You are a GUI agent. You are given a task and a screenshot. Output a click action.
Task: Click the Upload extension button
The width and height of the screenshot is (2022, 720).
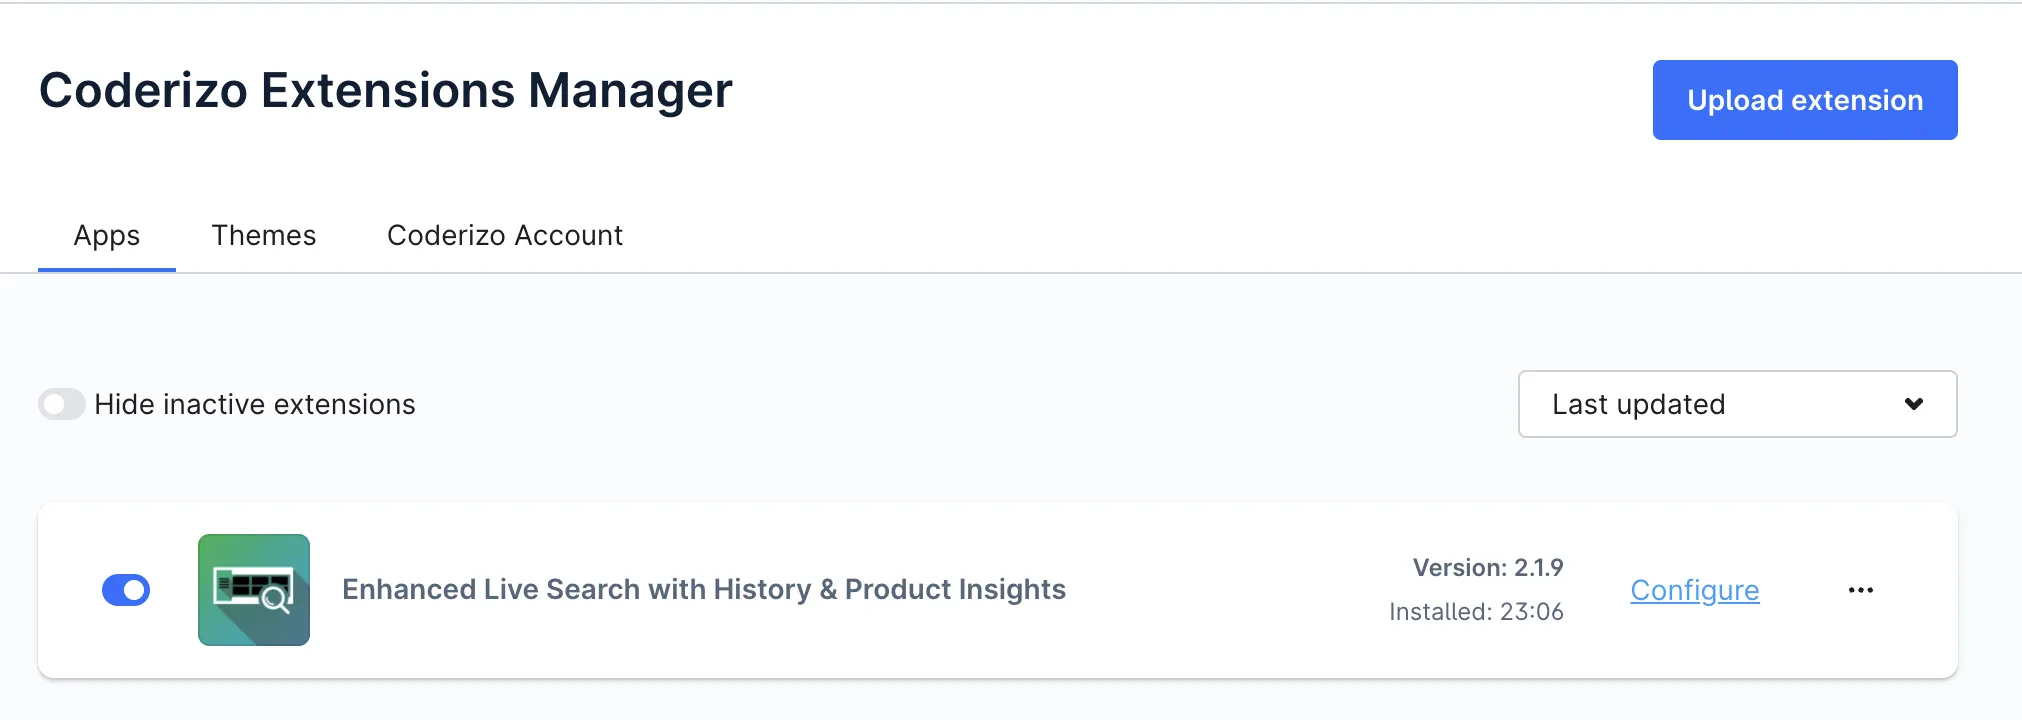1804,100
